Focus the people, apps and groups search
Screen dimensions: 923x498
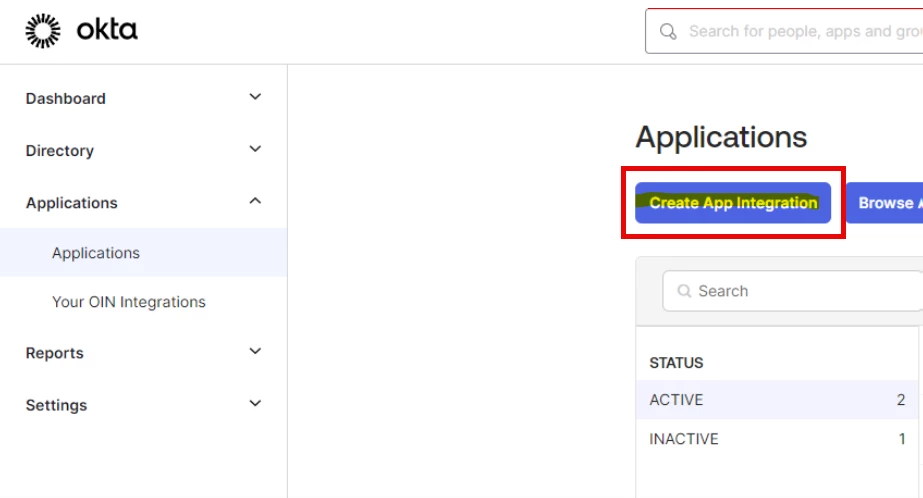point(784,31)
